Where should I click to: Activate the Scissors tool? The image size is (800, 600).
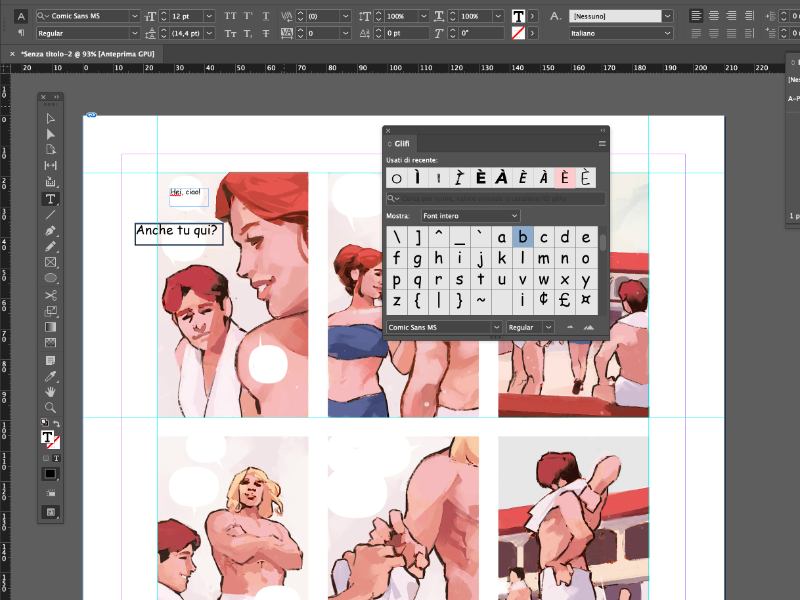[x=50, y=295]
